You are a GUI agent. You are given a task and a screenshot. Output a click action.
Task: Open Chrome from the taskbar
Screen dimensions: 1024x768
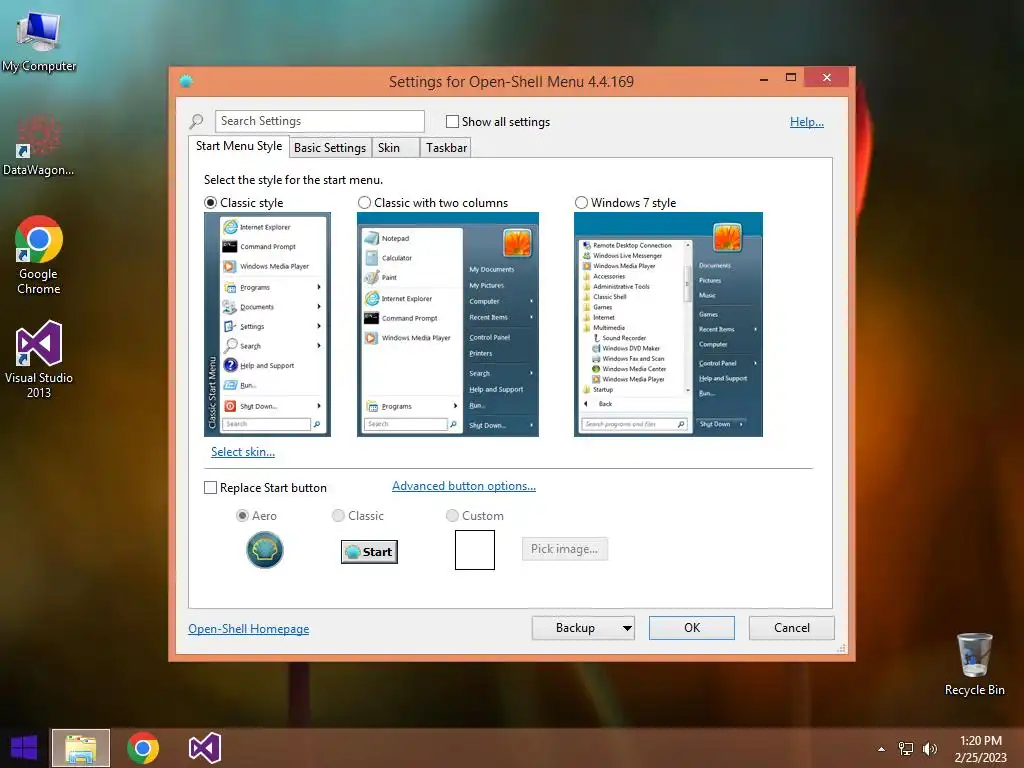[143, 748]
